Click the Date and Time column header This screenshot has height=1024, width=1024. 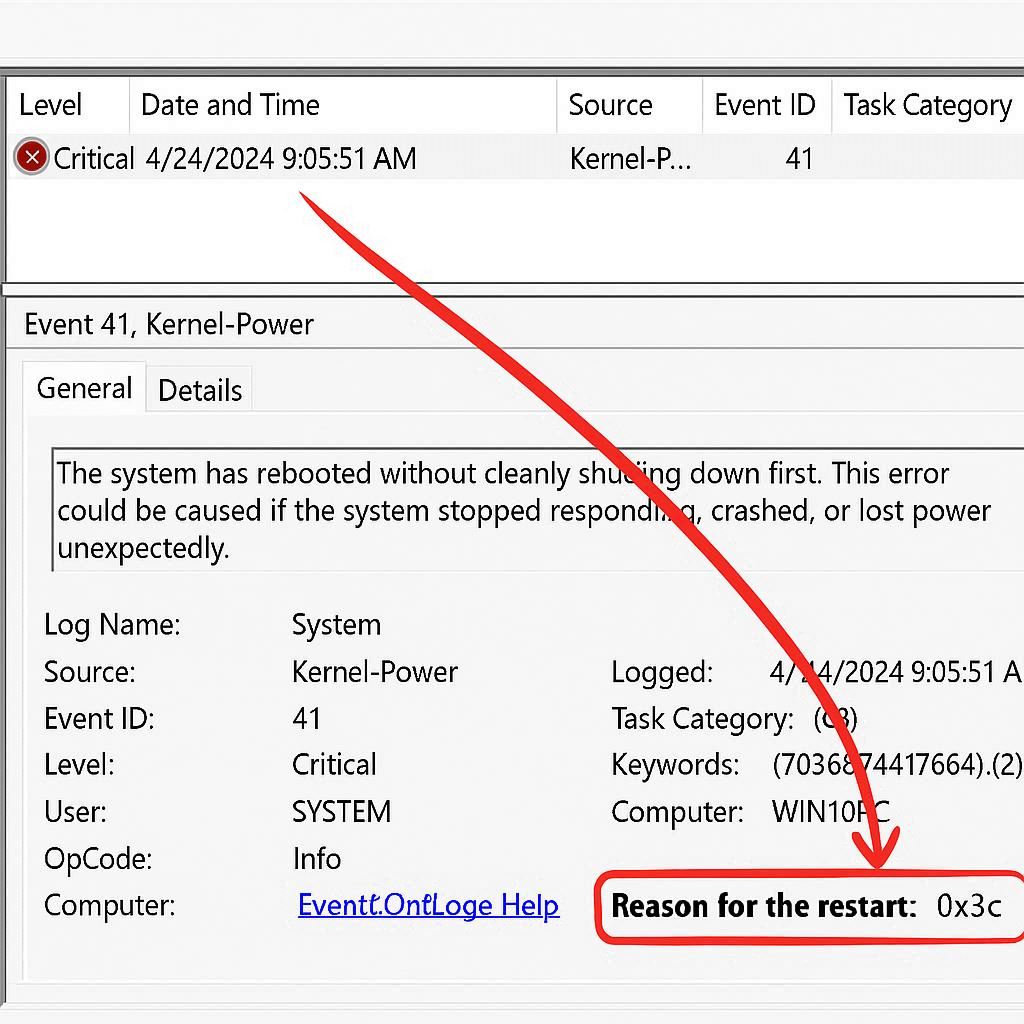tap(230, 105)
